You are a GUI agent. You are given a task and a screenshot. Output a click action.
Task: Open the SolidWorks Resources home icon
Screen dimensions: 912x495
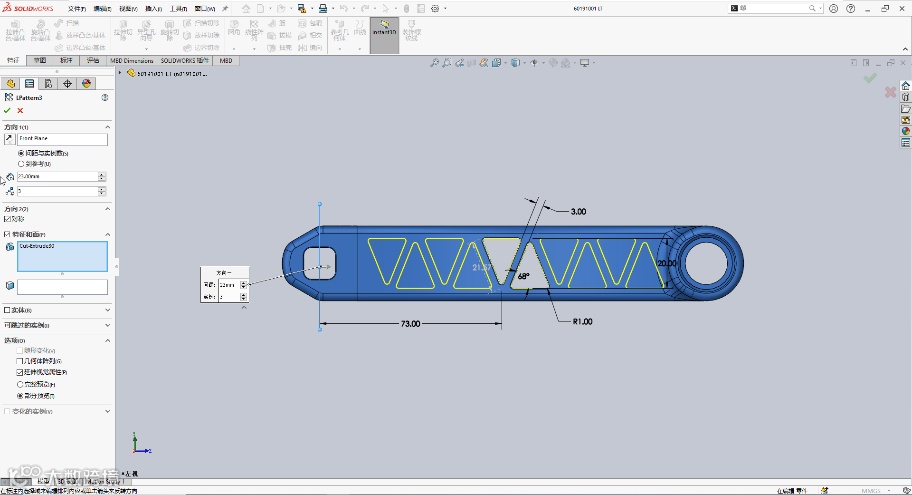tap(905, 86)
